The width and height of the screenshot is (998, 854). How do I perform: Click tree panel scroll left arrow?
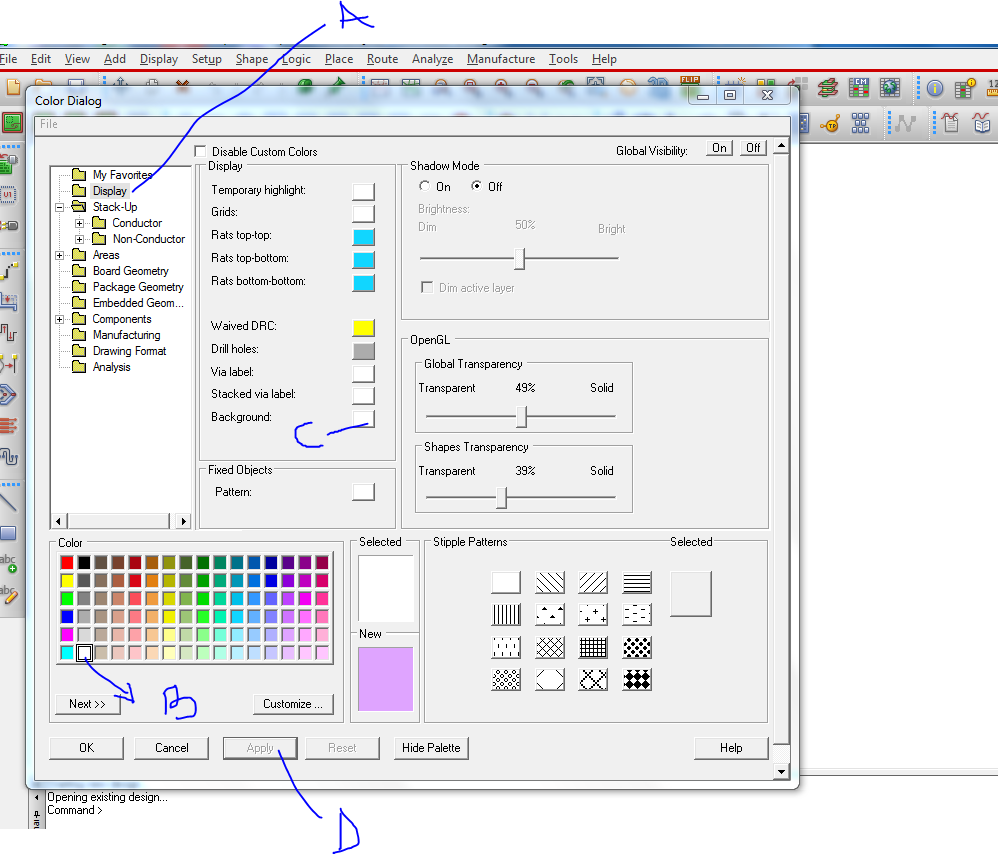click(x=58, y=521)
